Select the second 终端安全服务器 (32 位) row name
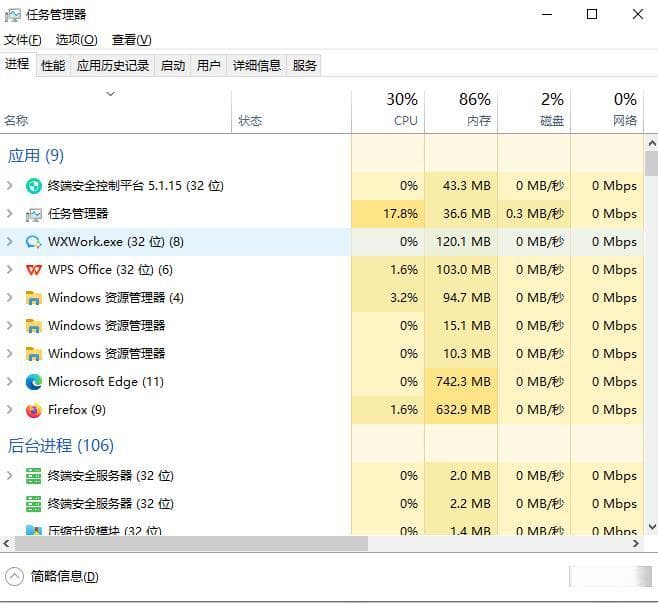The height and width of the screenshot is (603, 658). coord(111,504)
